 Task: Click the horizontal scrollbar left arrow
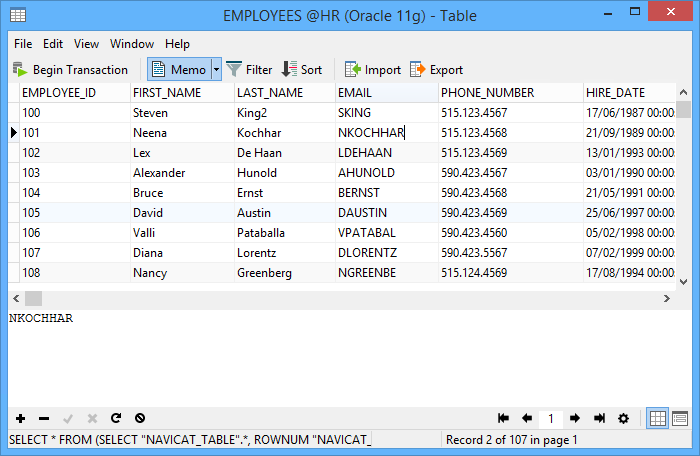pyautogui.click(x=16, y=298)
